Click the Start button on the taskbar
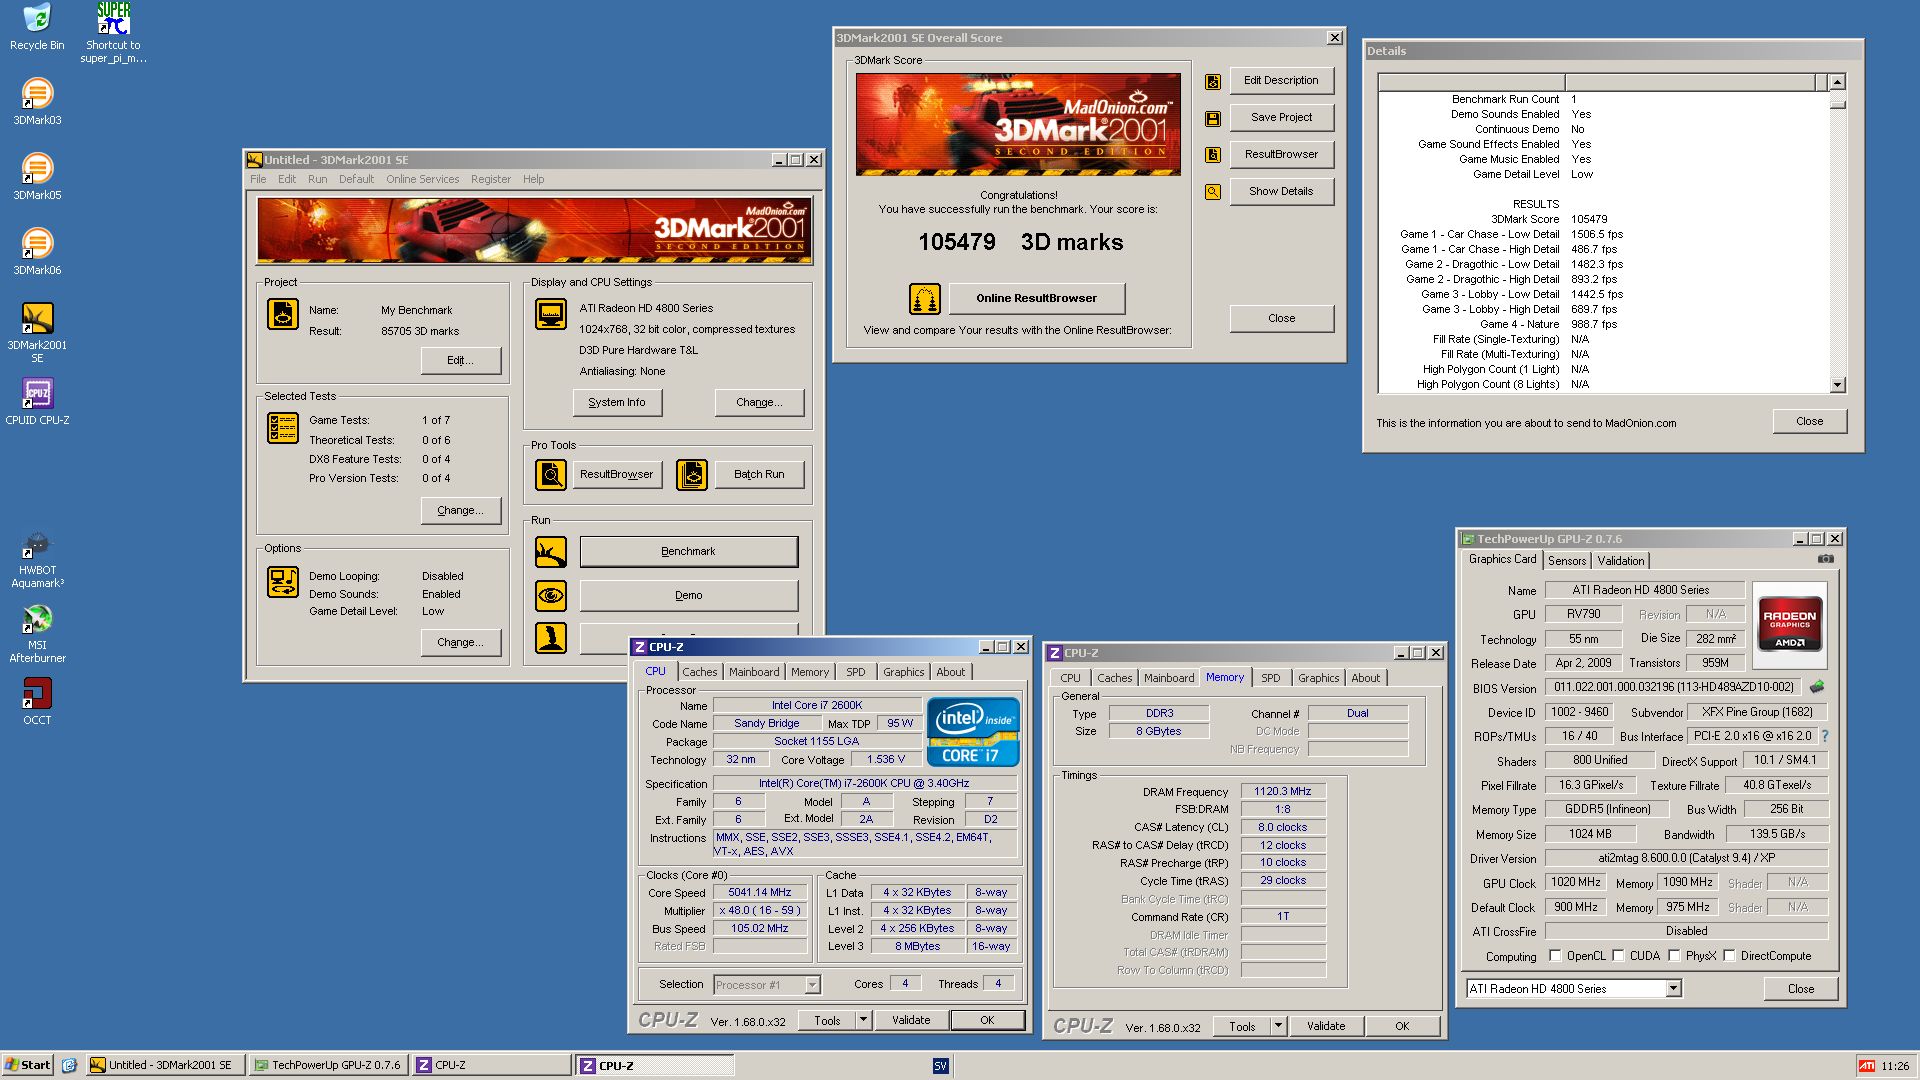Image resolution: width=1920 pixels, height=1080 pixels. point(27,1065)
